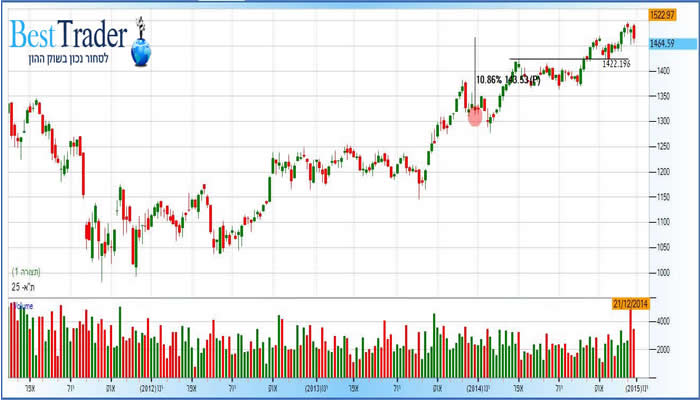
Task: Select the vertical measurement line above pink circle
Action: tap(474, 70)
